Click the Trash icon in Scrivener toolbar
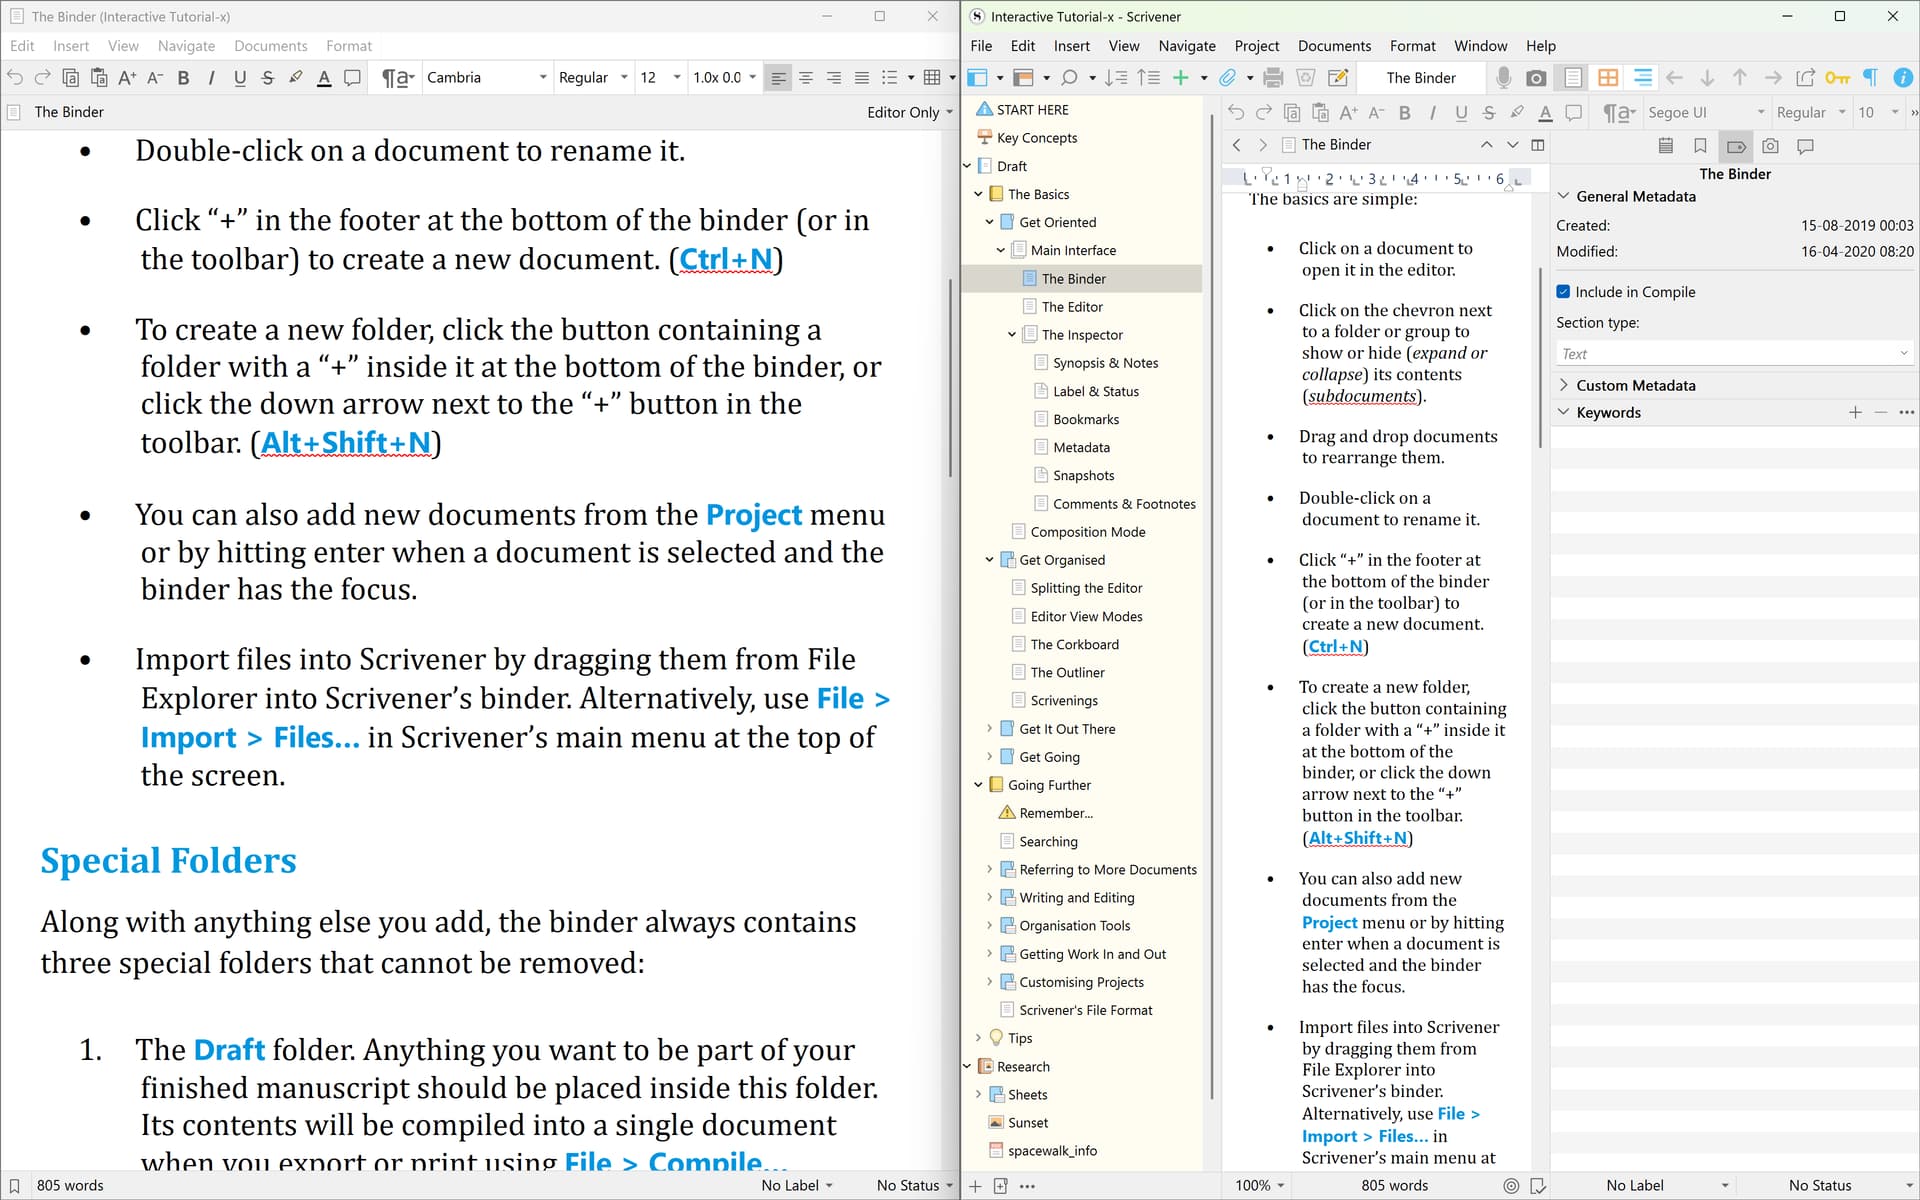Image resolution: width=1920 pixels, height=1200 pixels. point(1305,78)
